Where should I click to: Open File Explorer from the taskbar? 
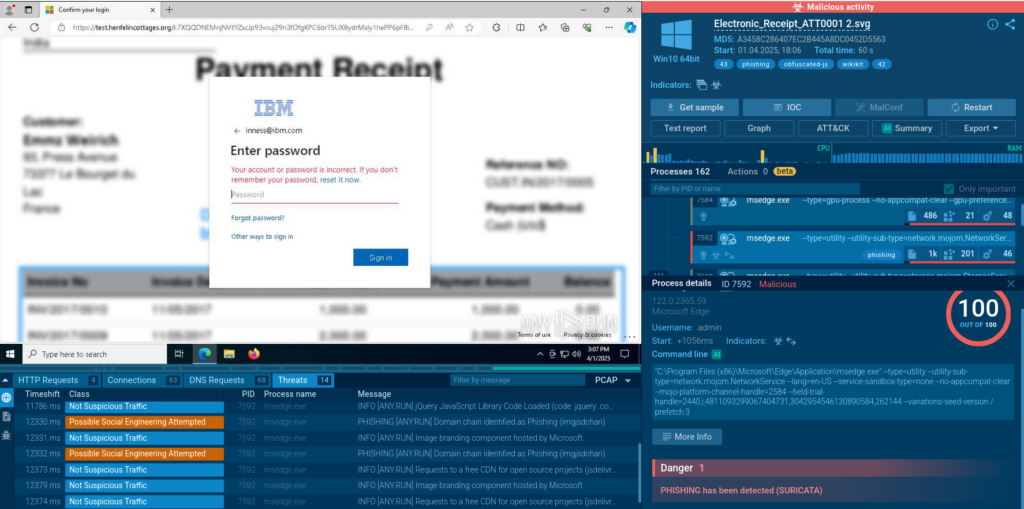tap(229, 354)
